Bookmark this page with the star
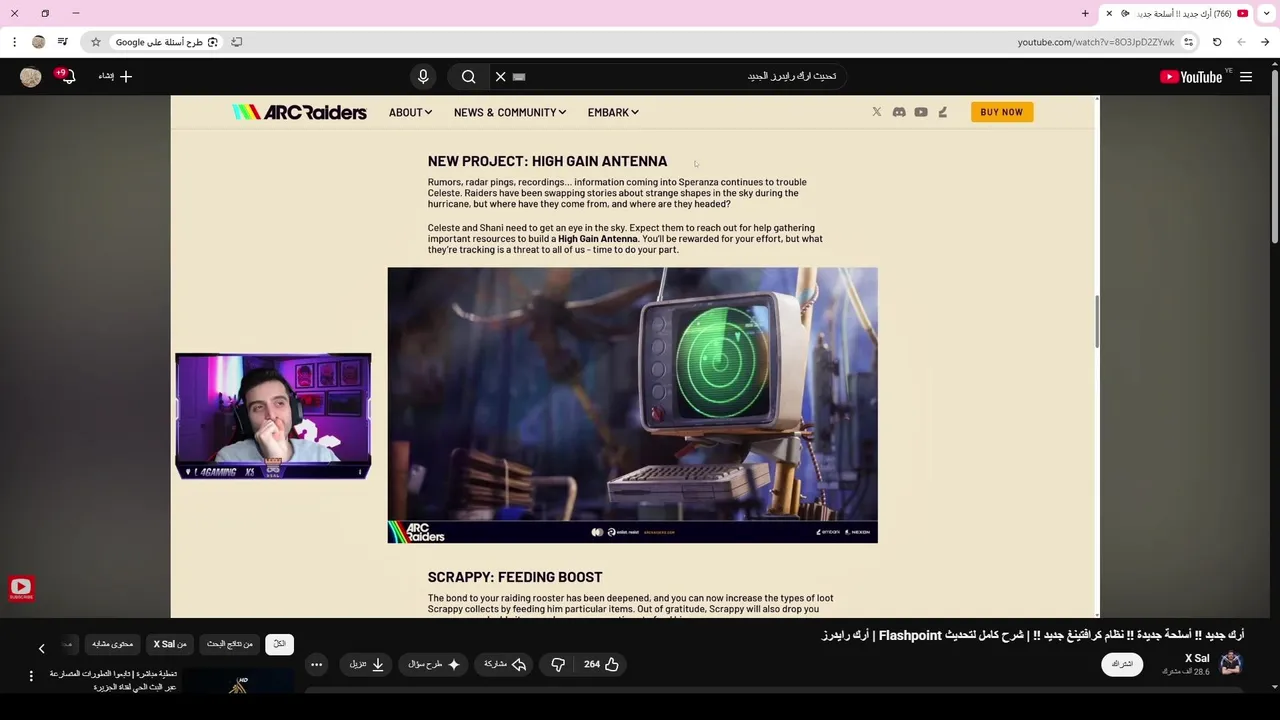This screenshot has height=720, width=1280. (96, 42)
